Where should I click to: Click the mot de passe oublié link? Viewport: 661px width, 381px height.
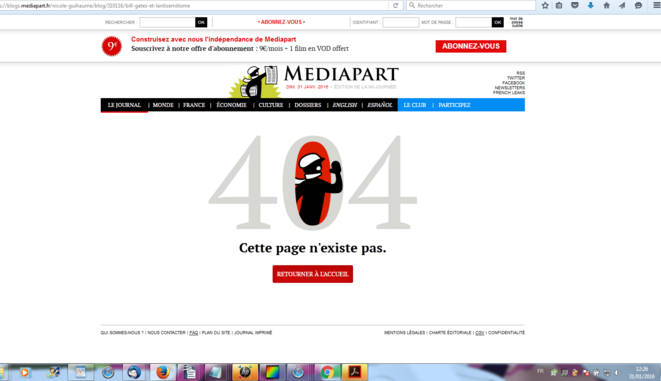(x=516, y=22)
